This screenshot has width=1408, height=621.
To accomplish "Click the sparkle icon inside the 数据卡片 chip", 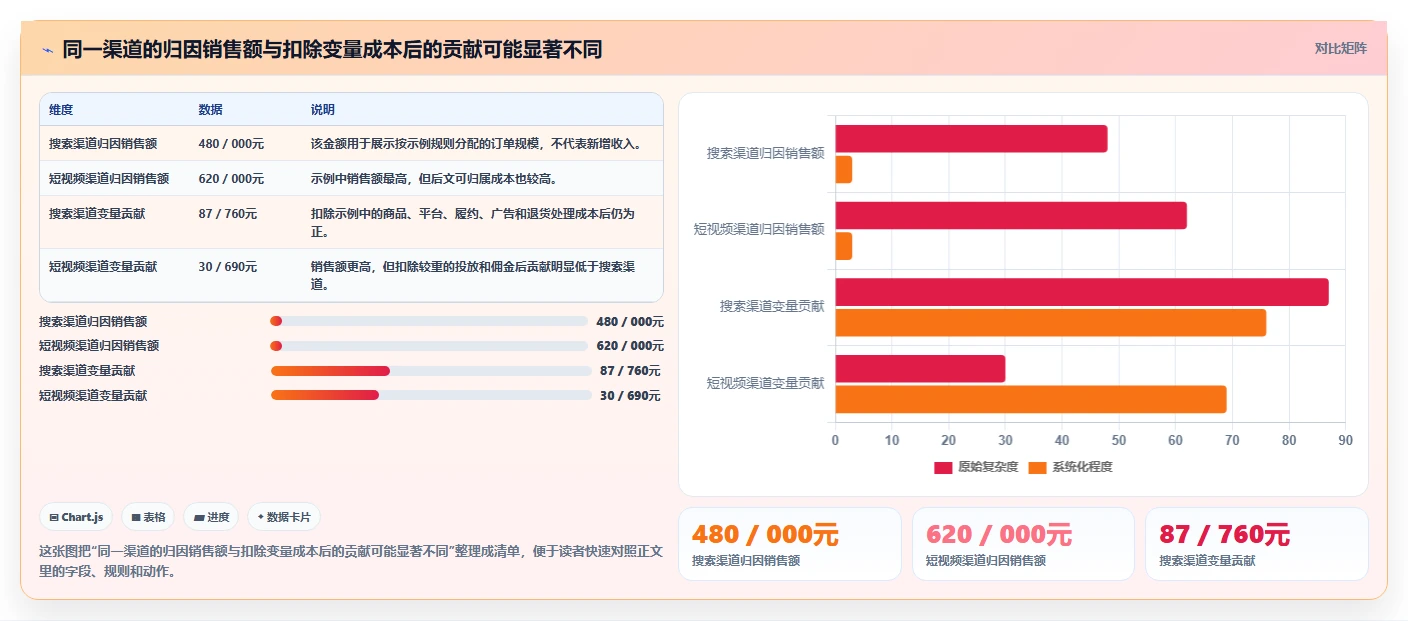I will click(260, 517).
